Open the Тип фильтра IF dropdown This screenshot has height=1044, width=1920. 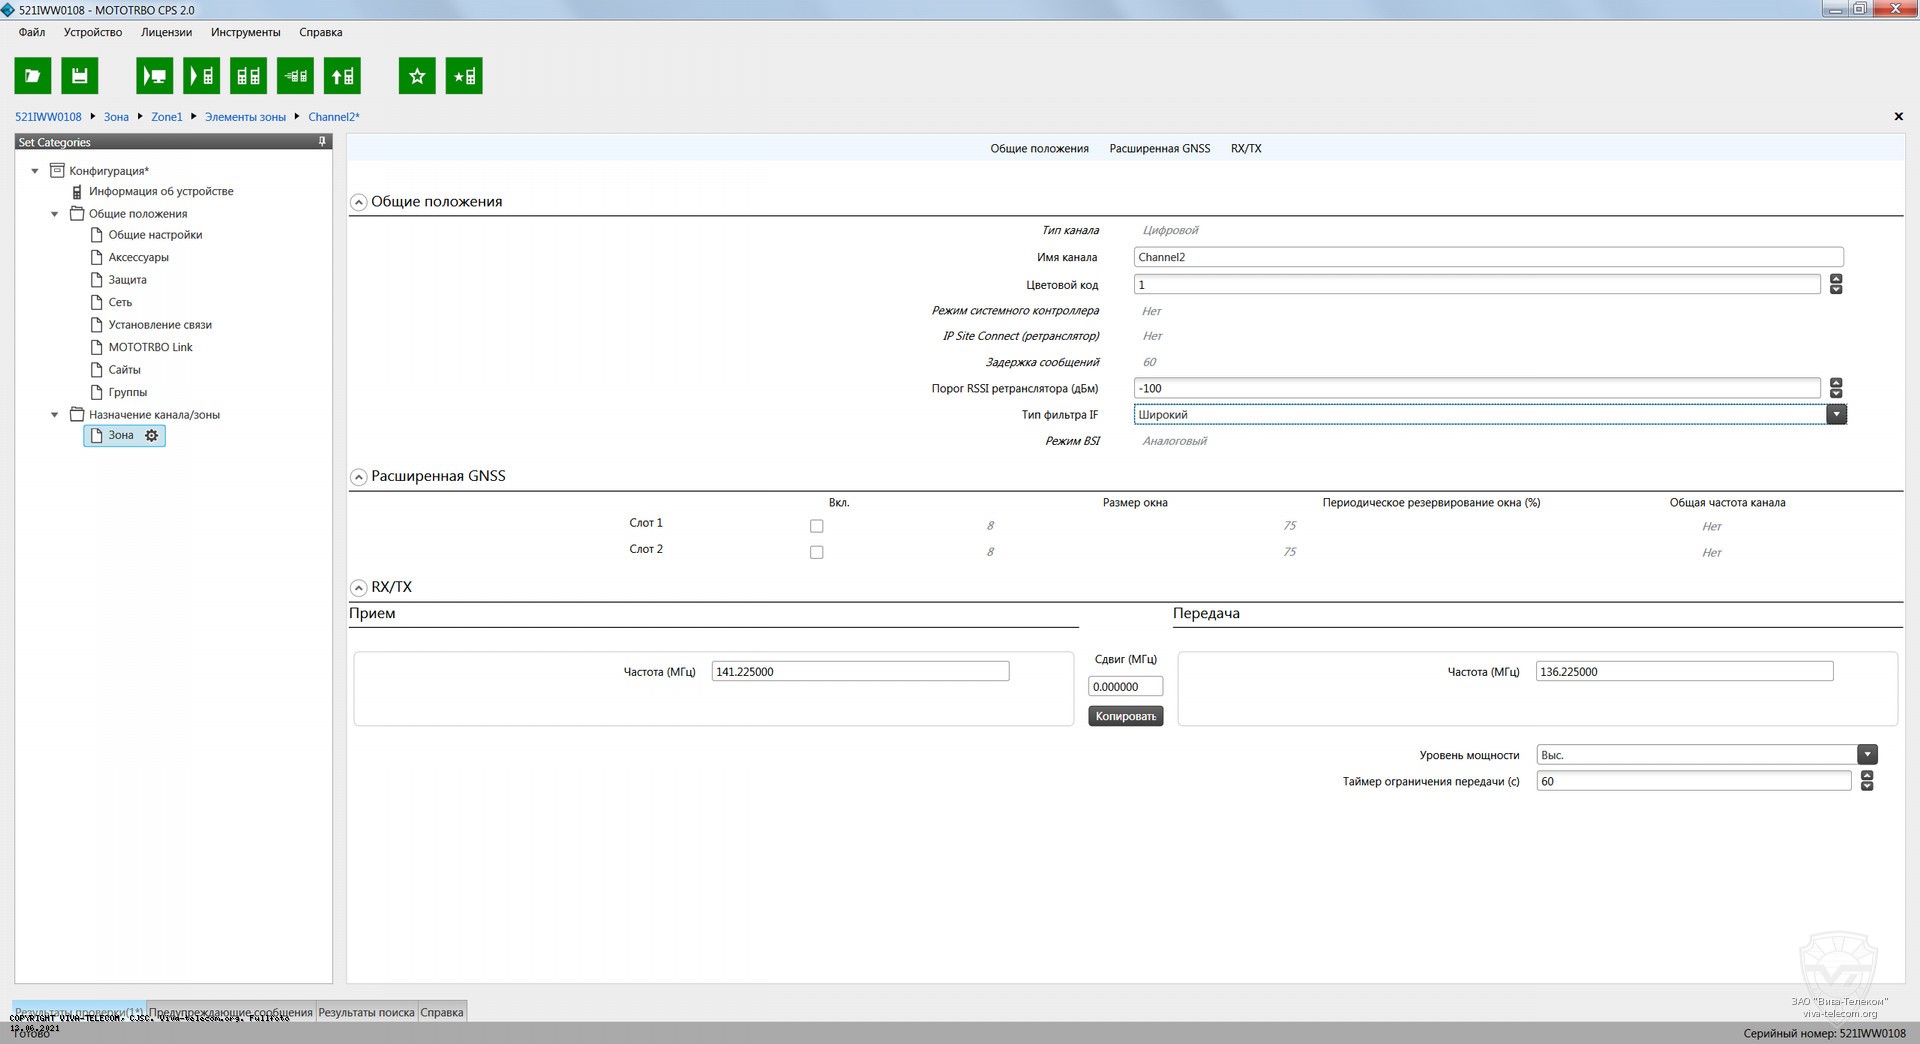1836,415
